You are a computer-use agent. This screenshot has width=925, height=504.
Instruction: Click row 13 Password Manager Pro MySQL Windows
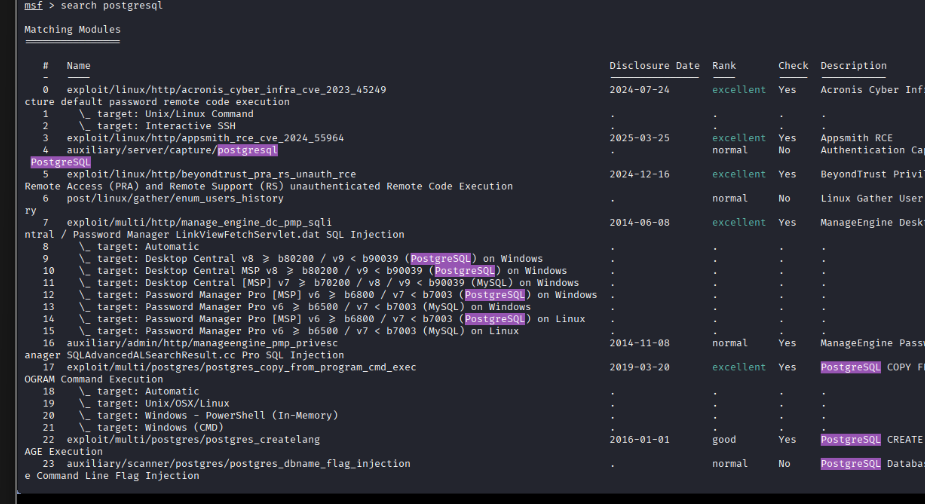[x=304, y=307]
